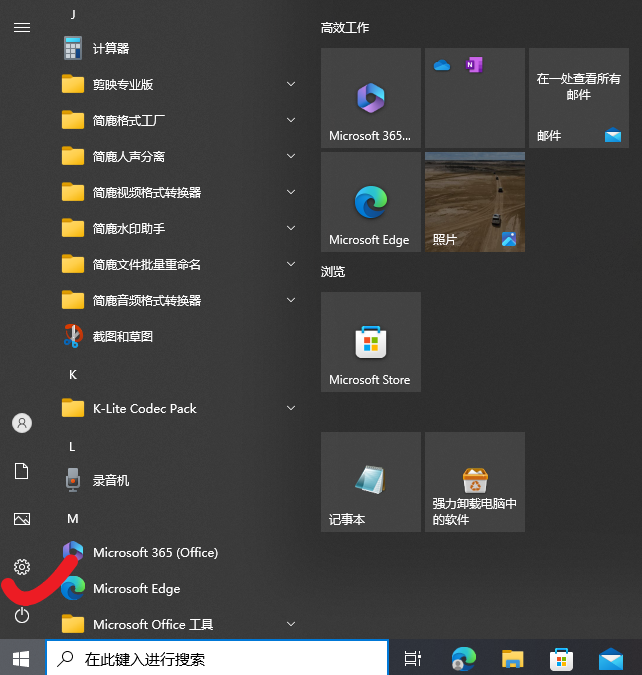
Task: Open the OneNote icon in tile folder
Action: (474, 65)
